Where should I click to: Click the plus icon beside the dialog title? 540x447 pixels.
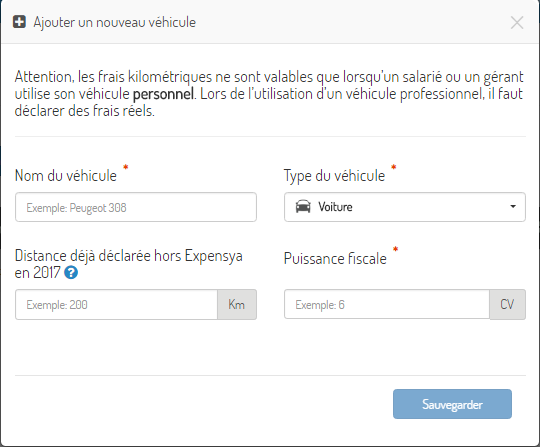point(19,22)
